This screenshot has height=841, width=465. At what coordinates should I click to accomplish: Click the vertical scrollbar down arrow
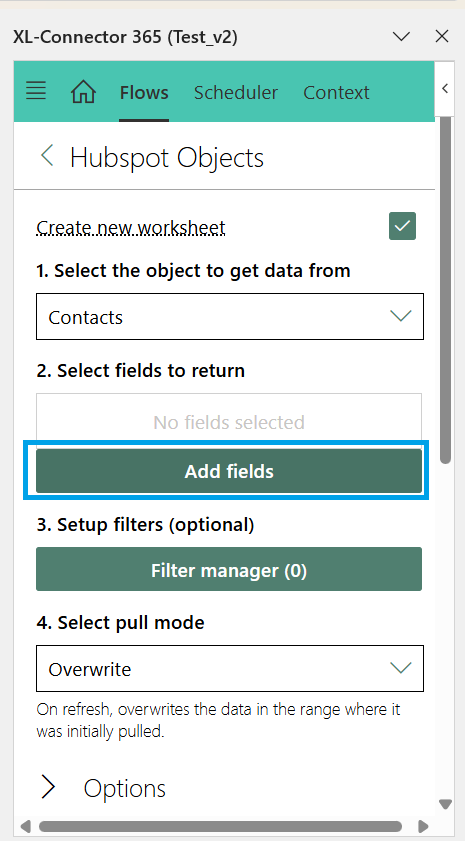coord(445,804)
